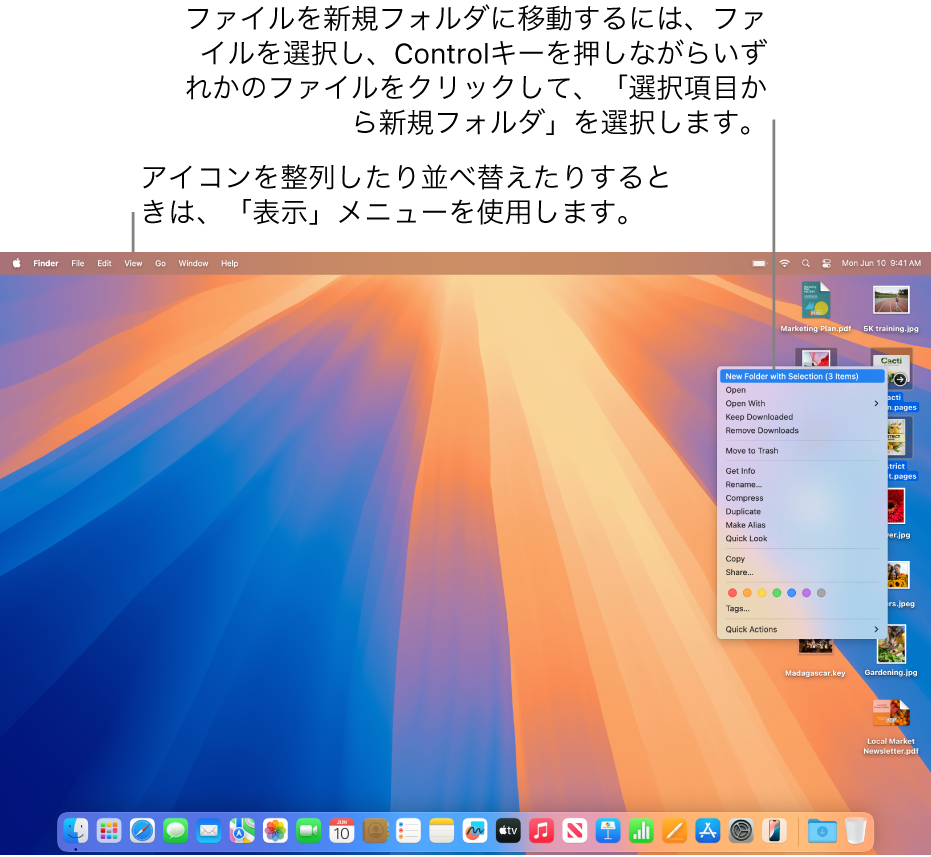
Task: Open Numbers app in the Dock
Action: (x=641, y=831)
